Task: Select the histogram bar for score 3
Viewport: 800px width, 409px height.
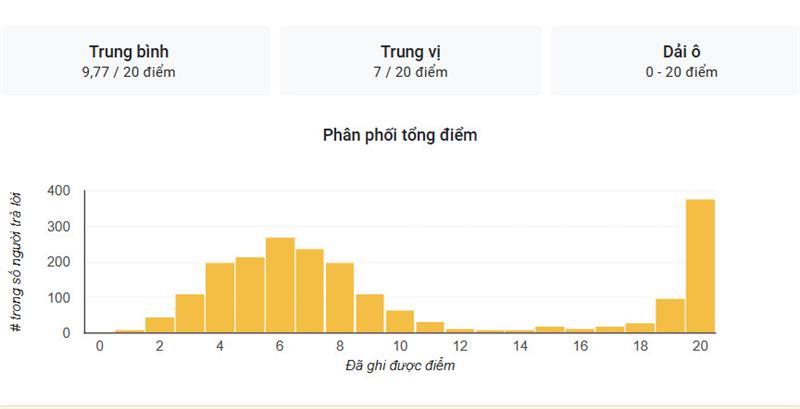Action: pos(190,313)
